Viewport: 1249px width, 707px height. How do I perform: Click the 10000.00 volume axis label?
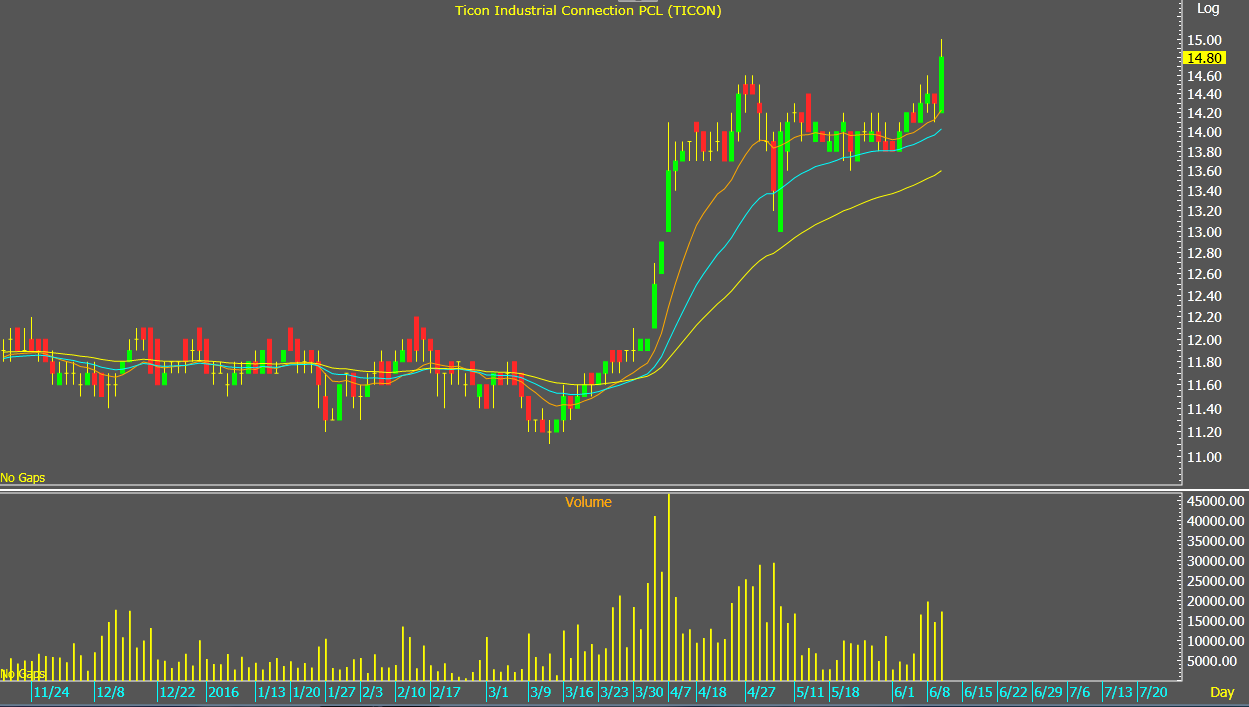point(1213,641)
